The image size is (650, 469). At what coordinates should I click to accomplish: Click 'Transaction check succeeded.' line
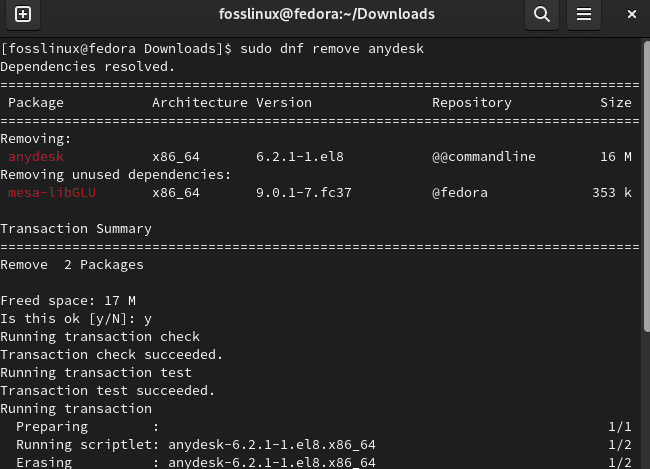[112, 355]
